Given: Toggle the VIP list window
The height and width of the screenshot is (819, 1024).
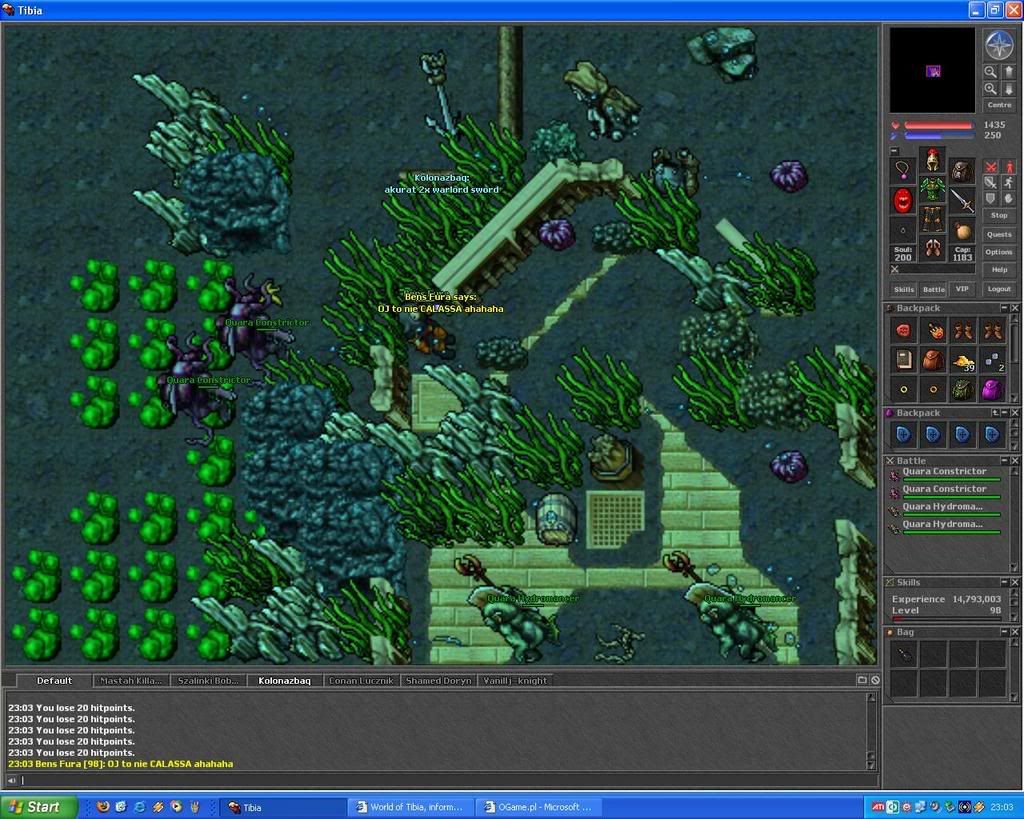Looking at the screenshot, I should [x=962, y=289].
